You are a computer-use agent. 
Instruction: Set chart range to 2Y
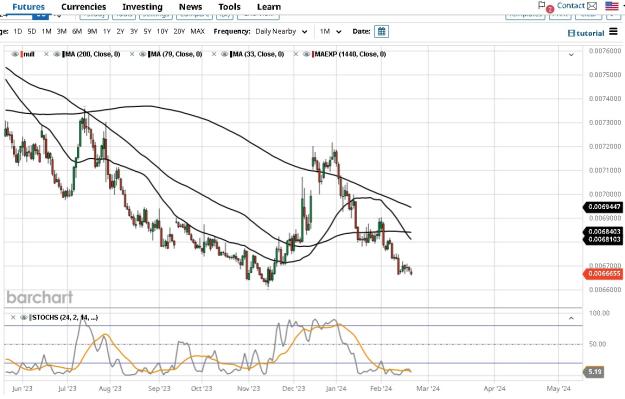tap(120, 31)
